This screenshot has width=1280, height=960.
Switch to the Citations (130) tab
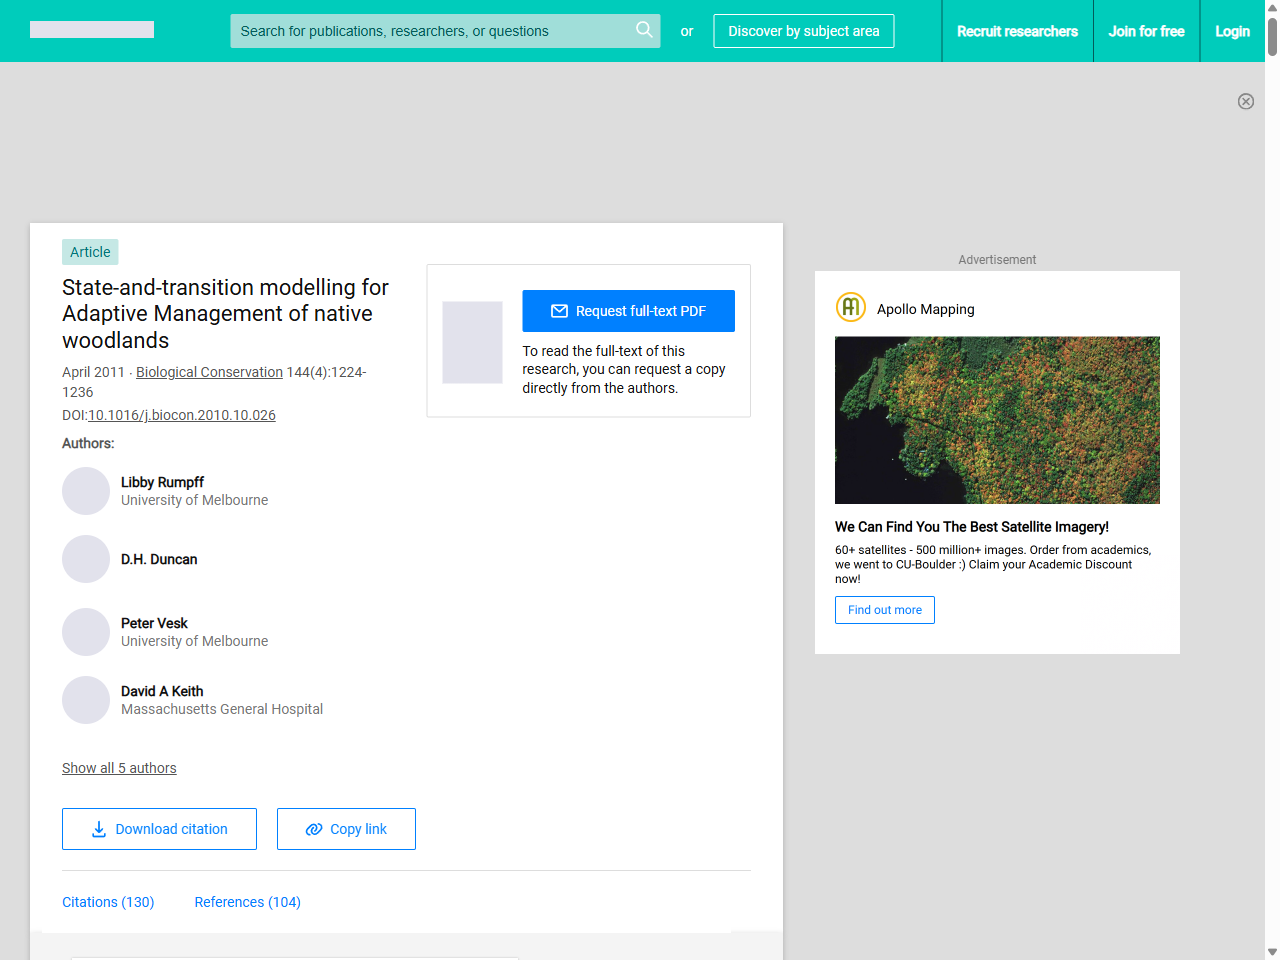coord(108,902)
